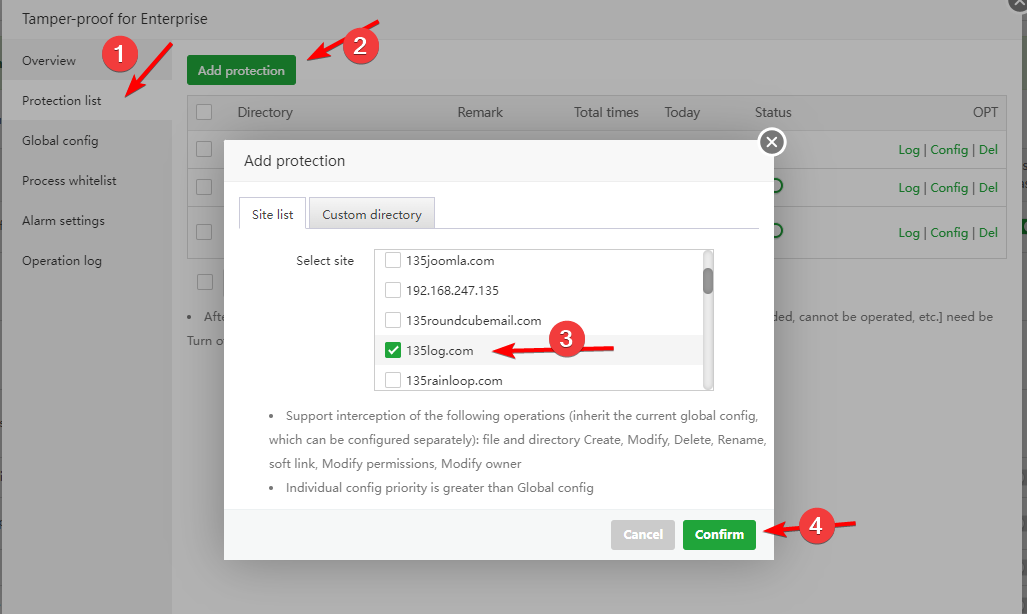Tick the 135rainloop.com checkbox
The image size is (1027, 614).
(393, 380)
